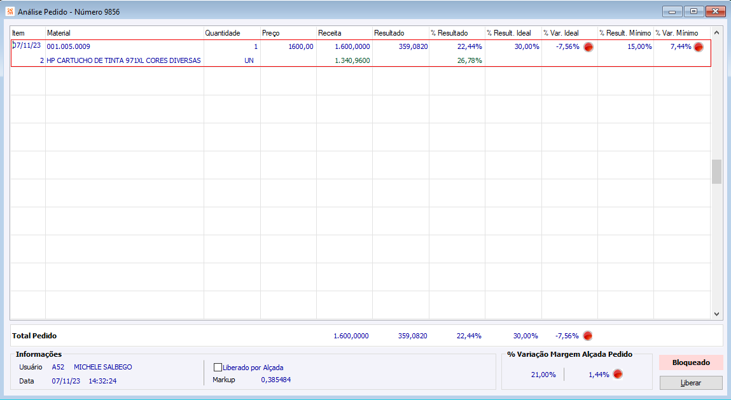Click the 22,44% value in item row

(x=469, y=47)
